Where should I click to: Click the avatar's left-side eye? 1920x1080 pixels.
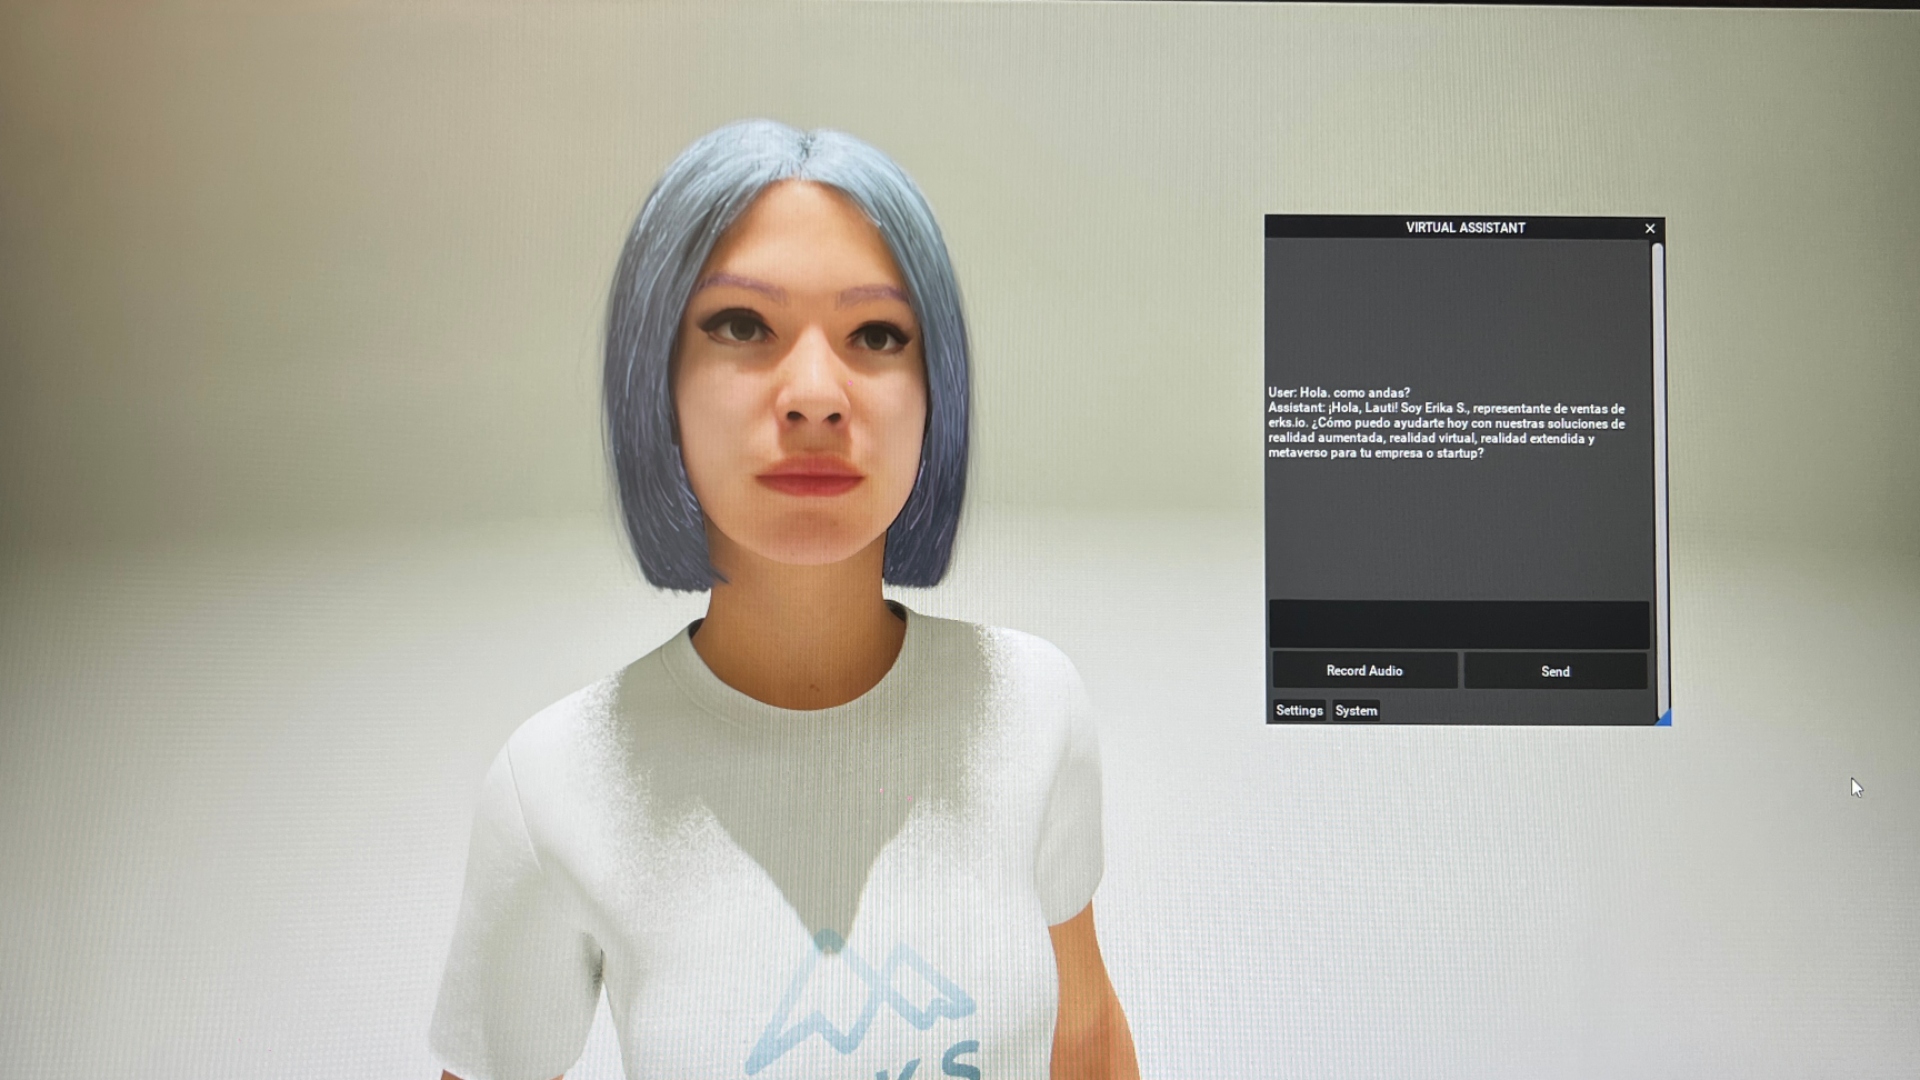tap(740, 328)
